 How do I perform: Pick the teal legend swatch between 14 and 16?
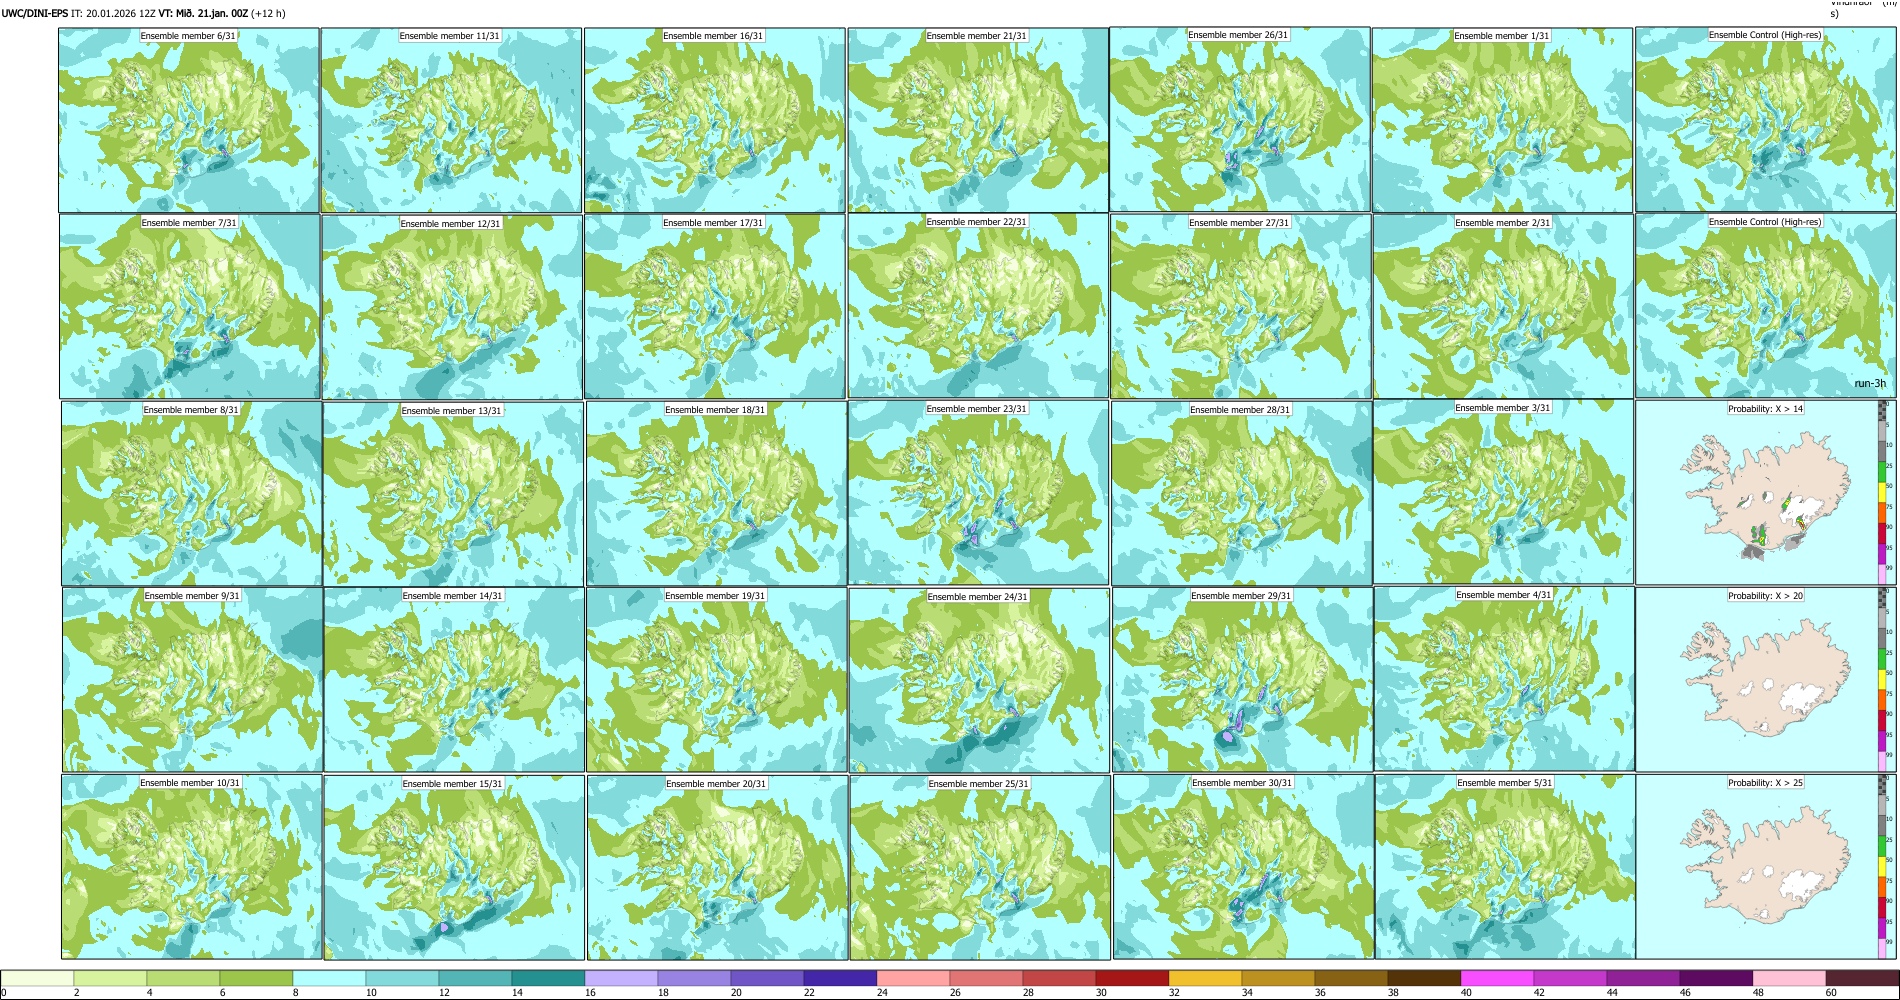(x=548, y=978)
